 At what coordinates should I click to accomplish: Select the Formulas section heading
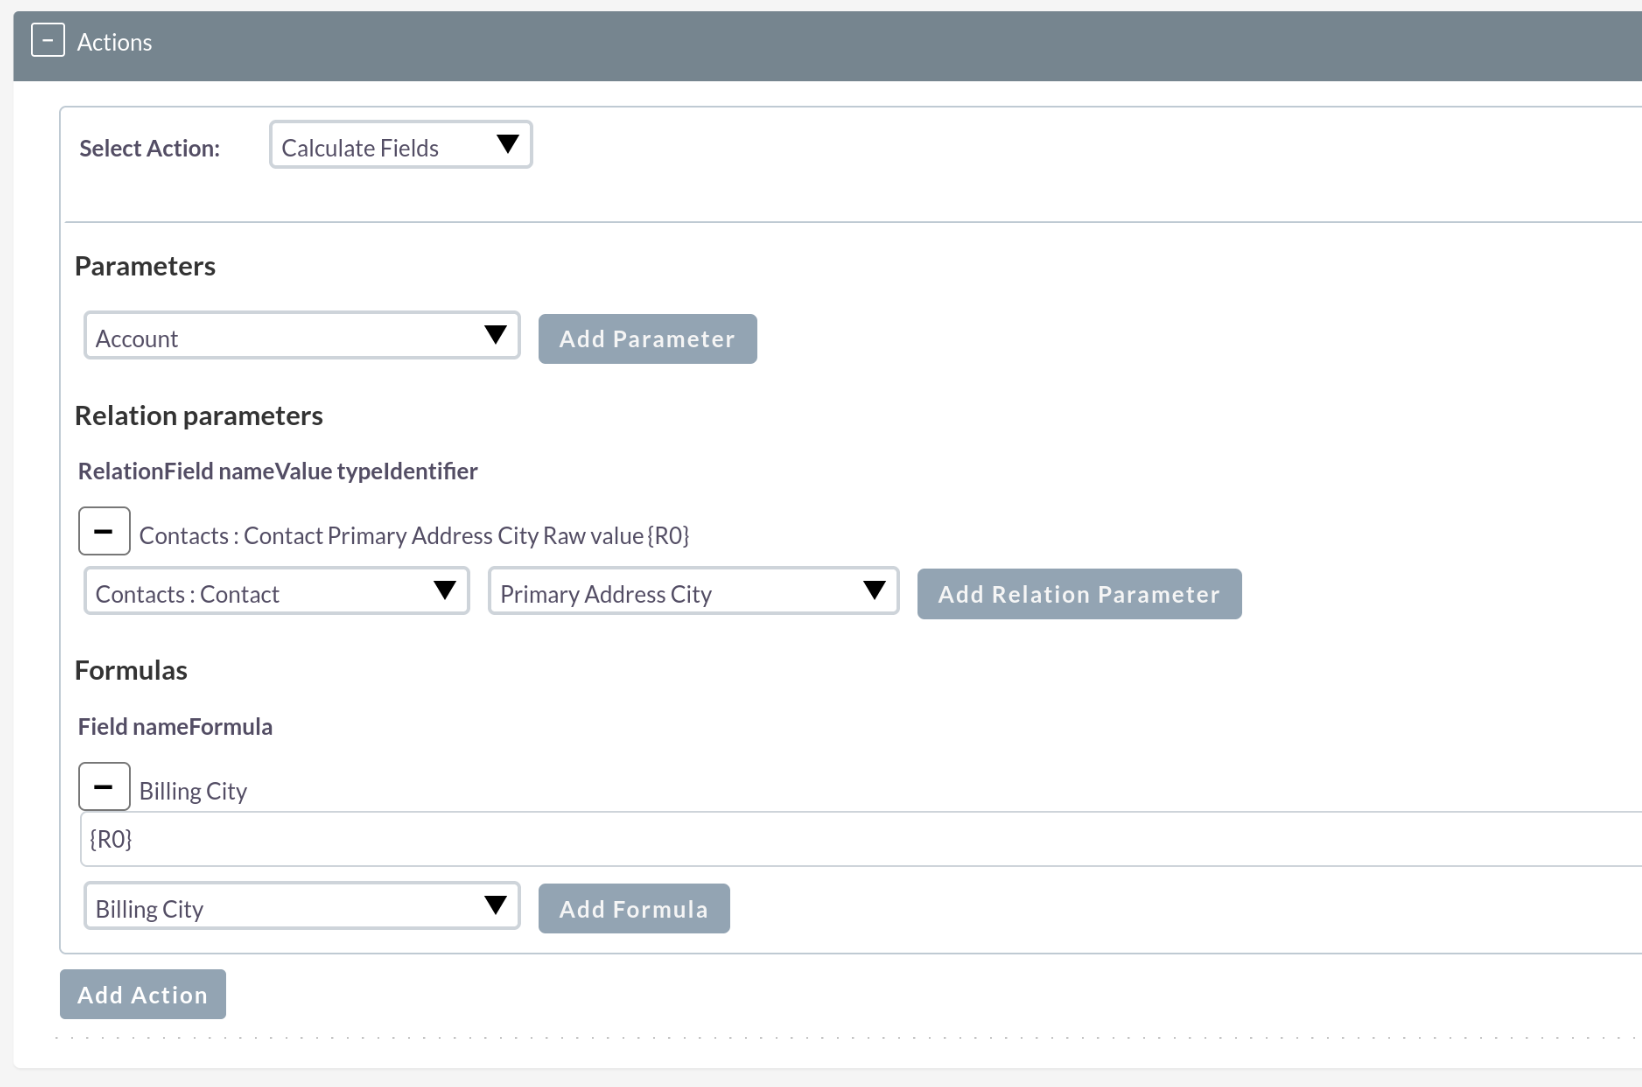click(131, 670)
